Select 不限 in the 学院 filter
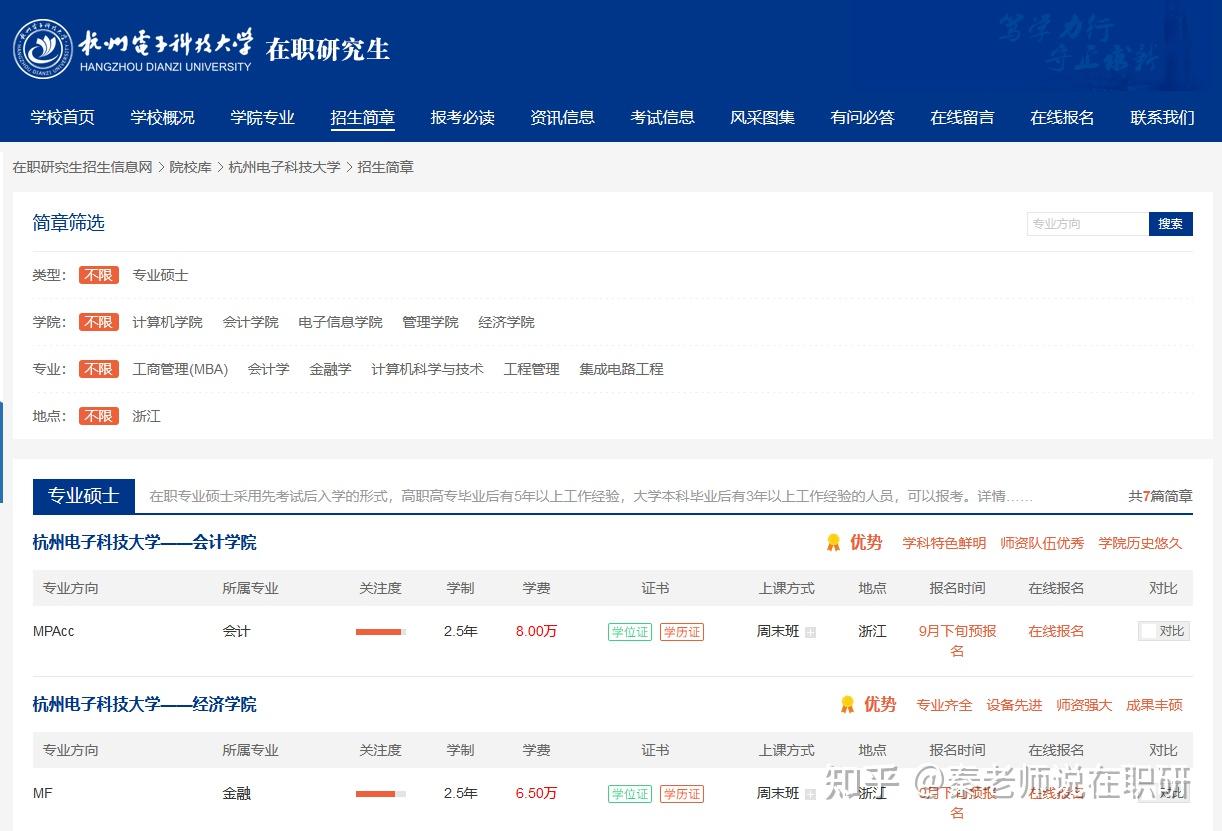This screenshot has height=831, width=1222. tap(99, 322)
